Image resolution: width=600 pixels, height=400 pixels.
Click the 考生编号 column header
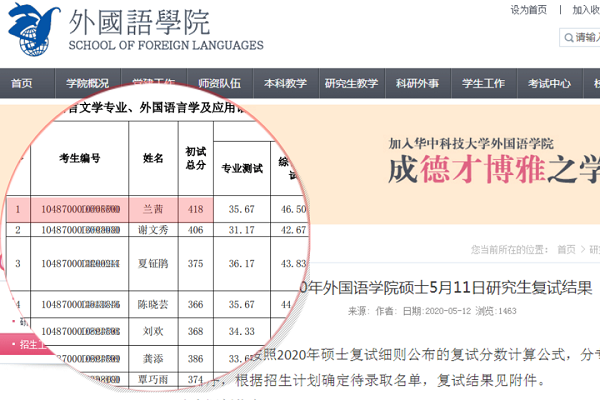click(80, 158)
